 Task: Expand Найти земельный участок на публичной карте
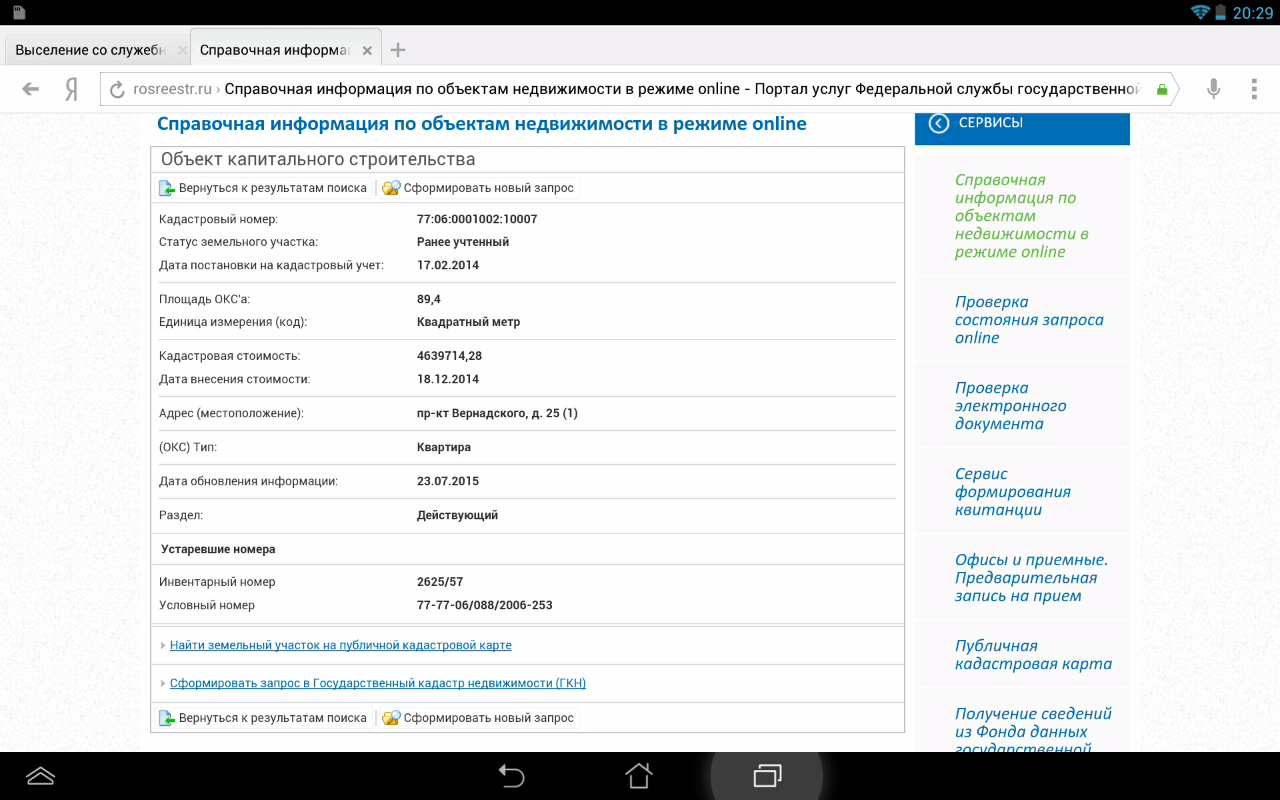coord(340,646)
